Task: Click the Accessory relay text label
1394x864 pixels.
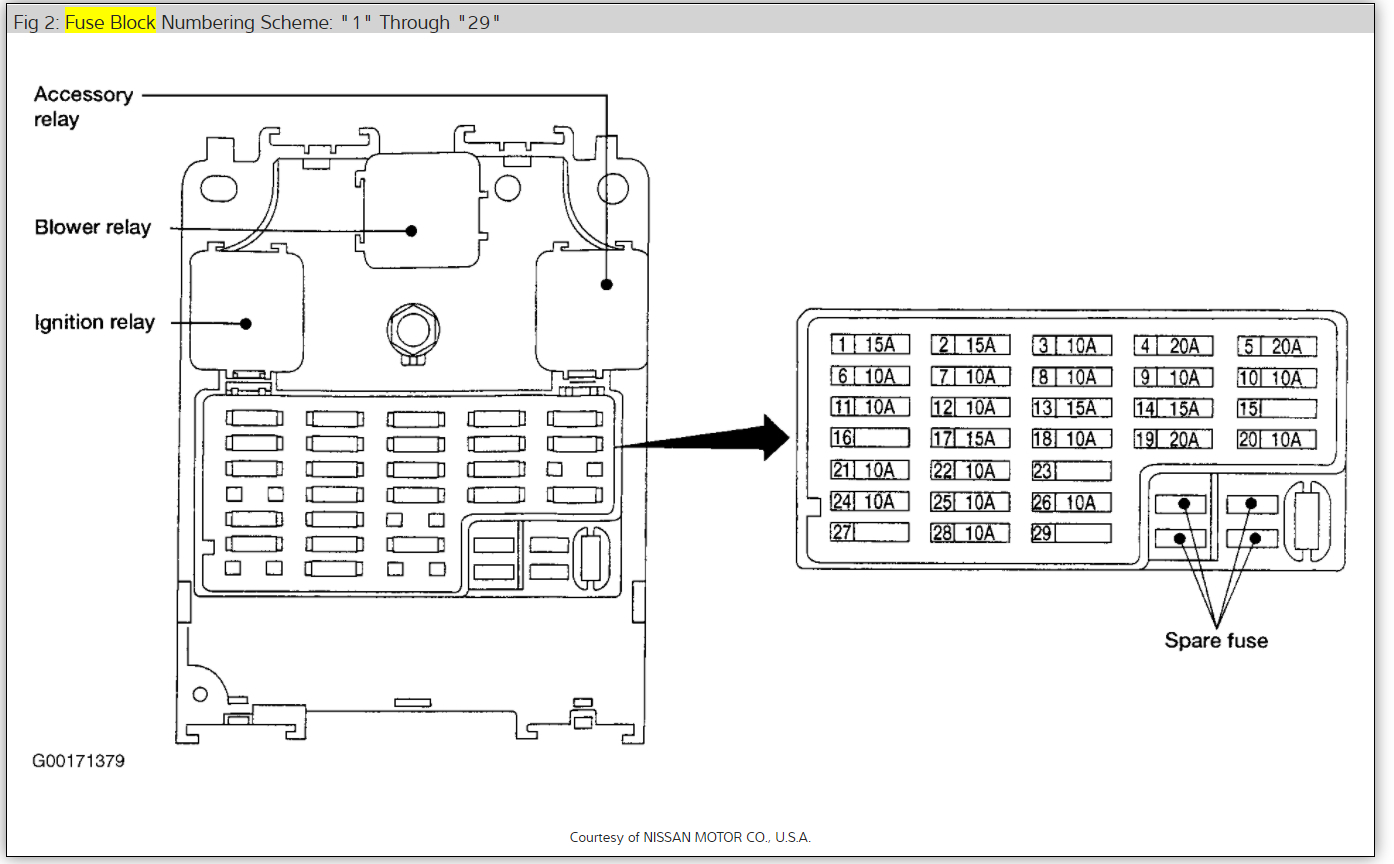Action: coord(83,106)
